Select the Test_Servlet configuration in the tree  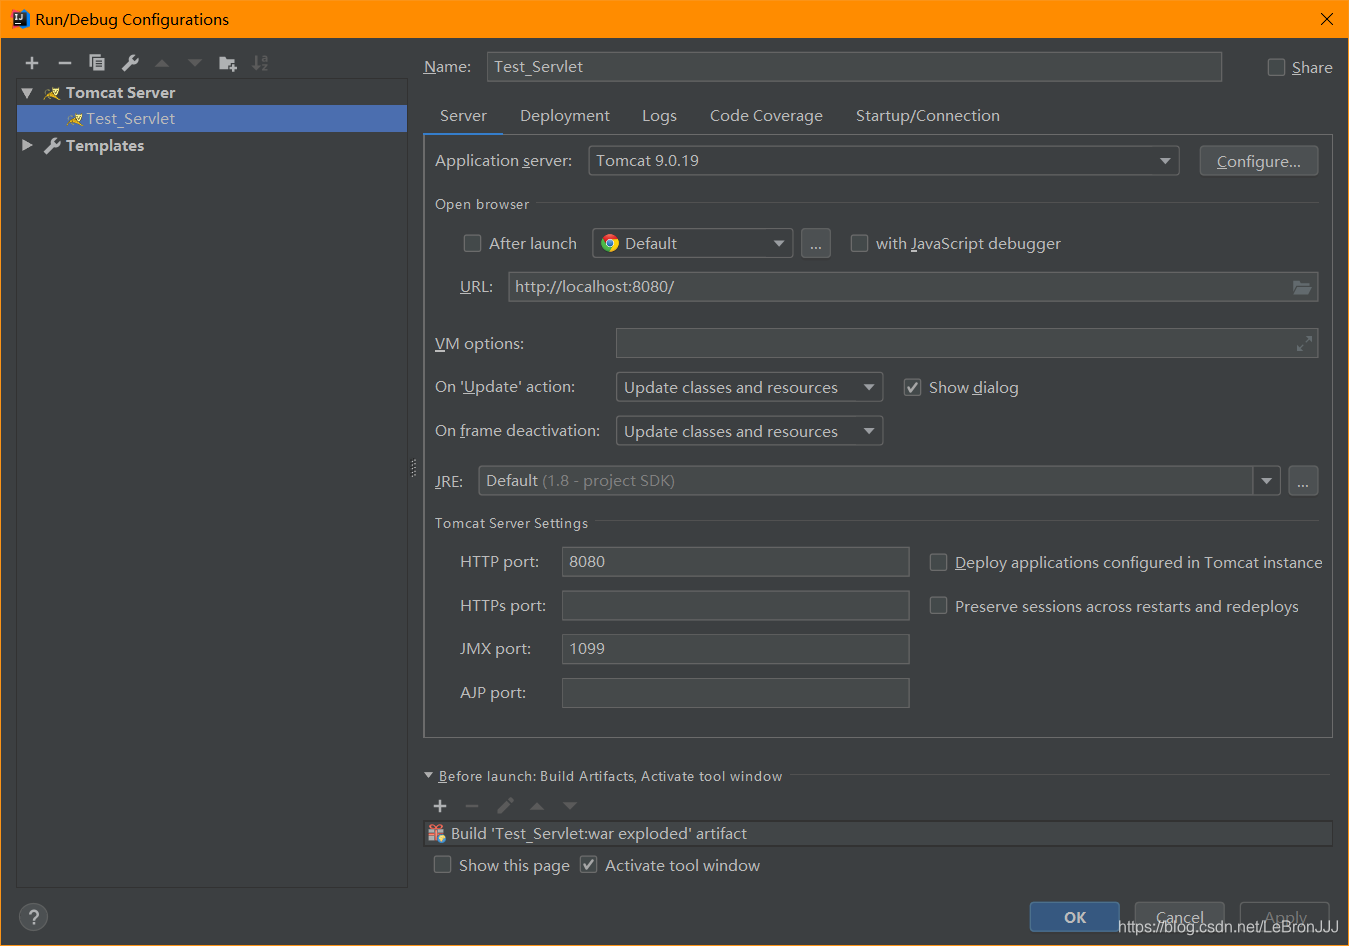pyautogui.click(x=212, y=119)
